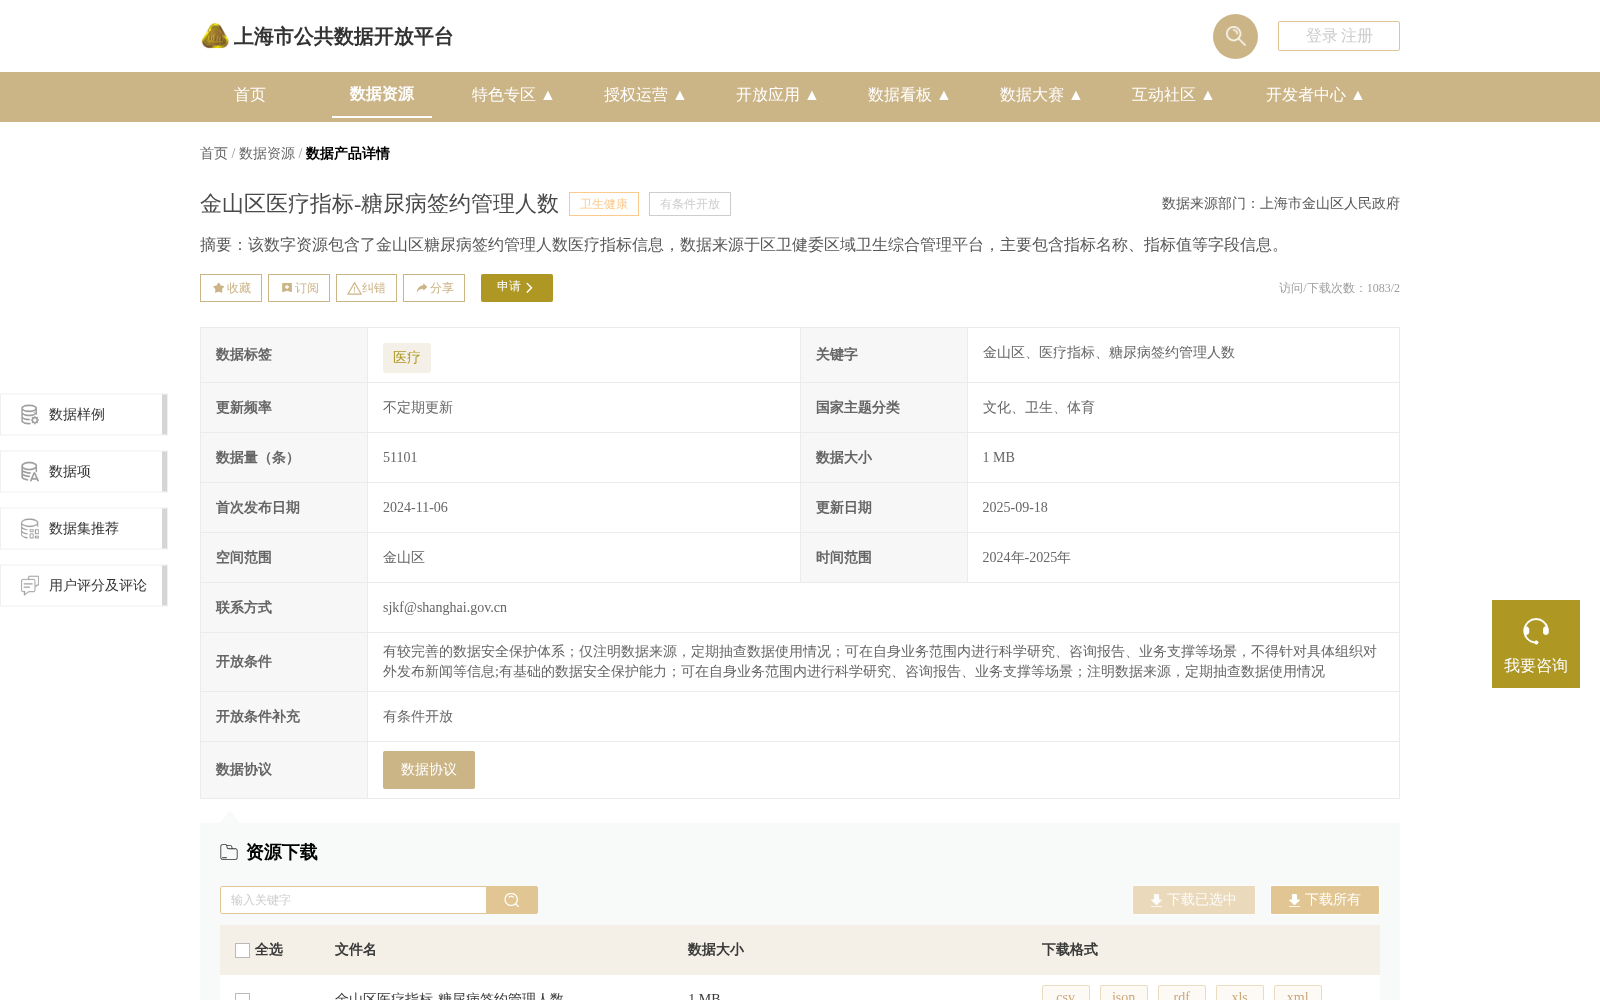The width and height of the screenshot is (1600, 1000).
Task: Jump to 数据集推荐 section in sidebar
Action: tap(83, 528)
